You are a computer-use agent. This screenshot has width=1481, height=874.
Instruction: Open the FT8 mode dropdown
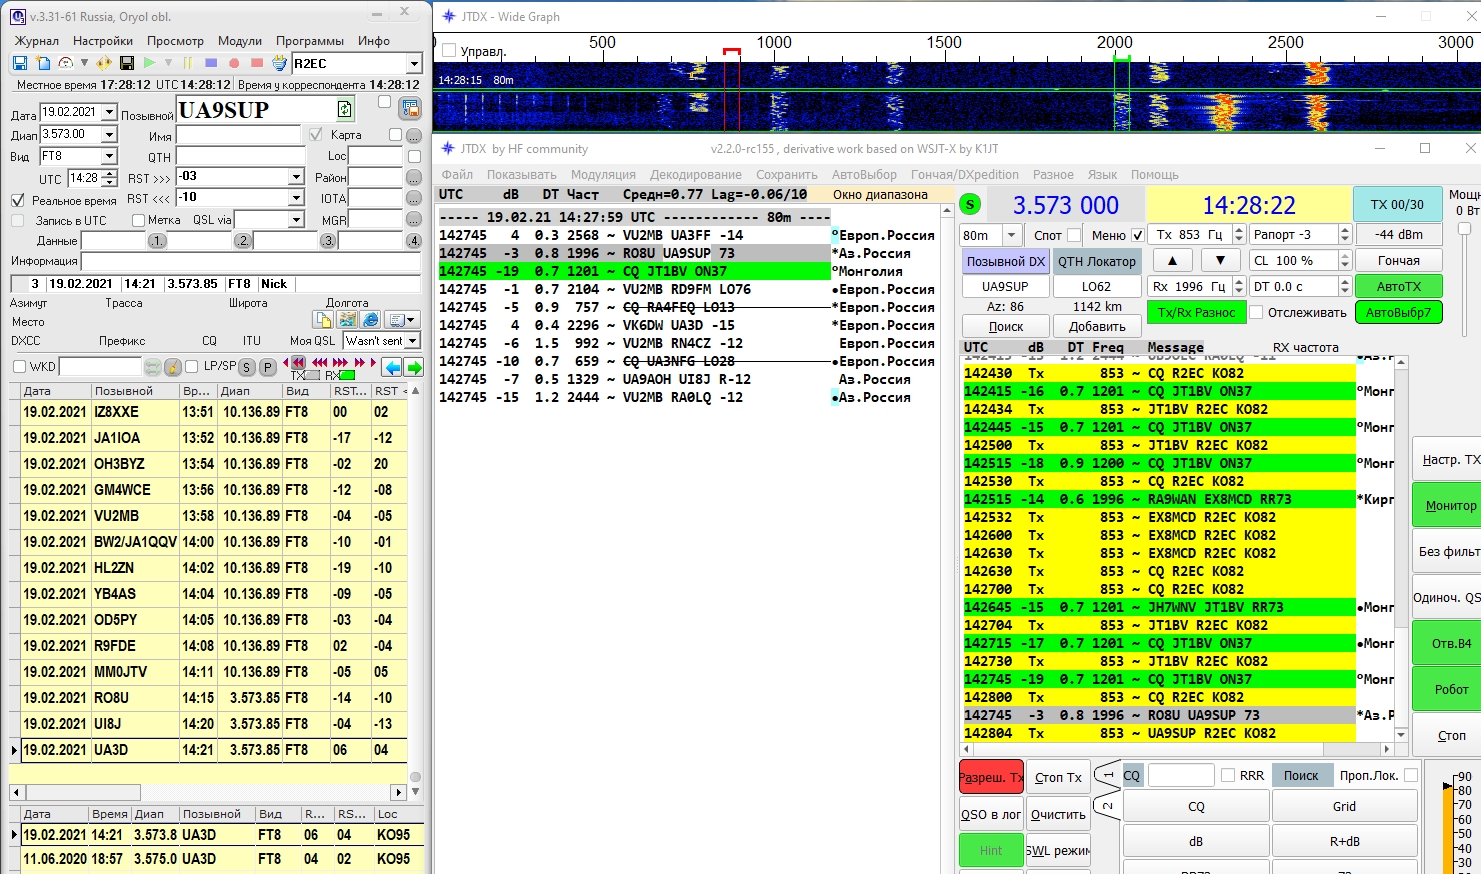tap(109, 157)
